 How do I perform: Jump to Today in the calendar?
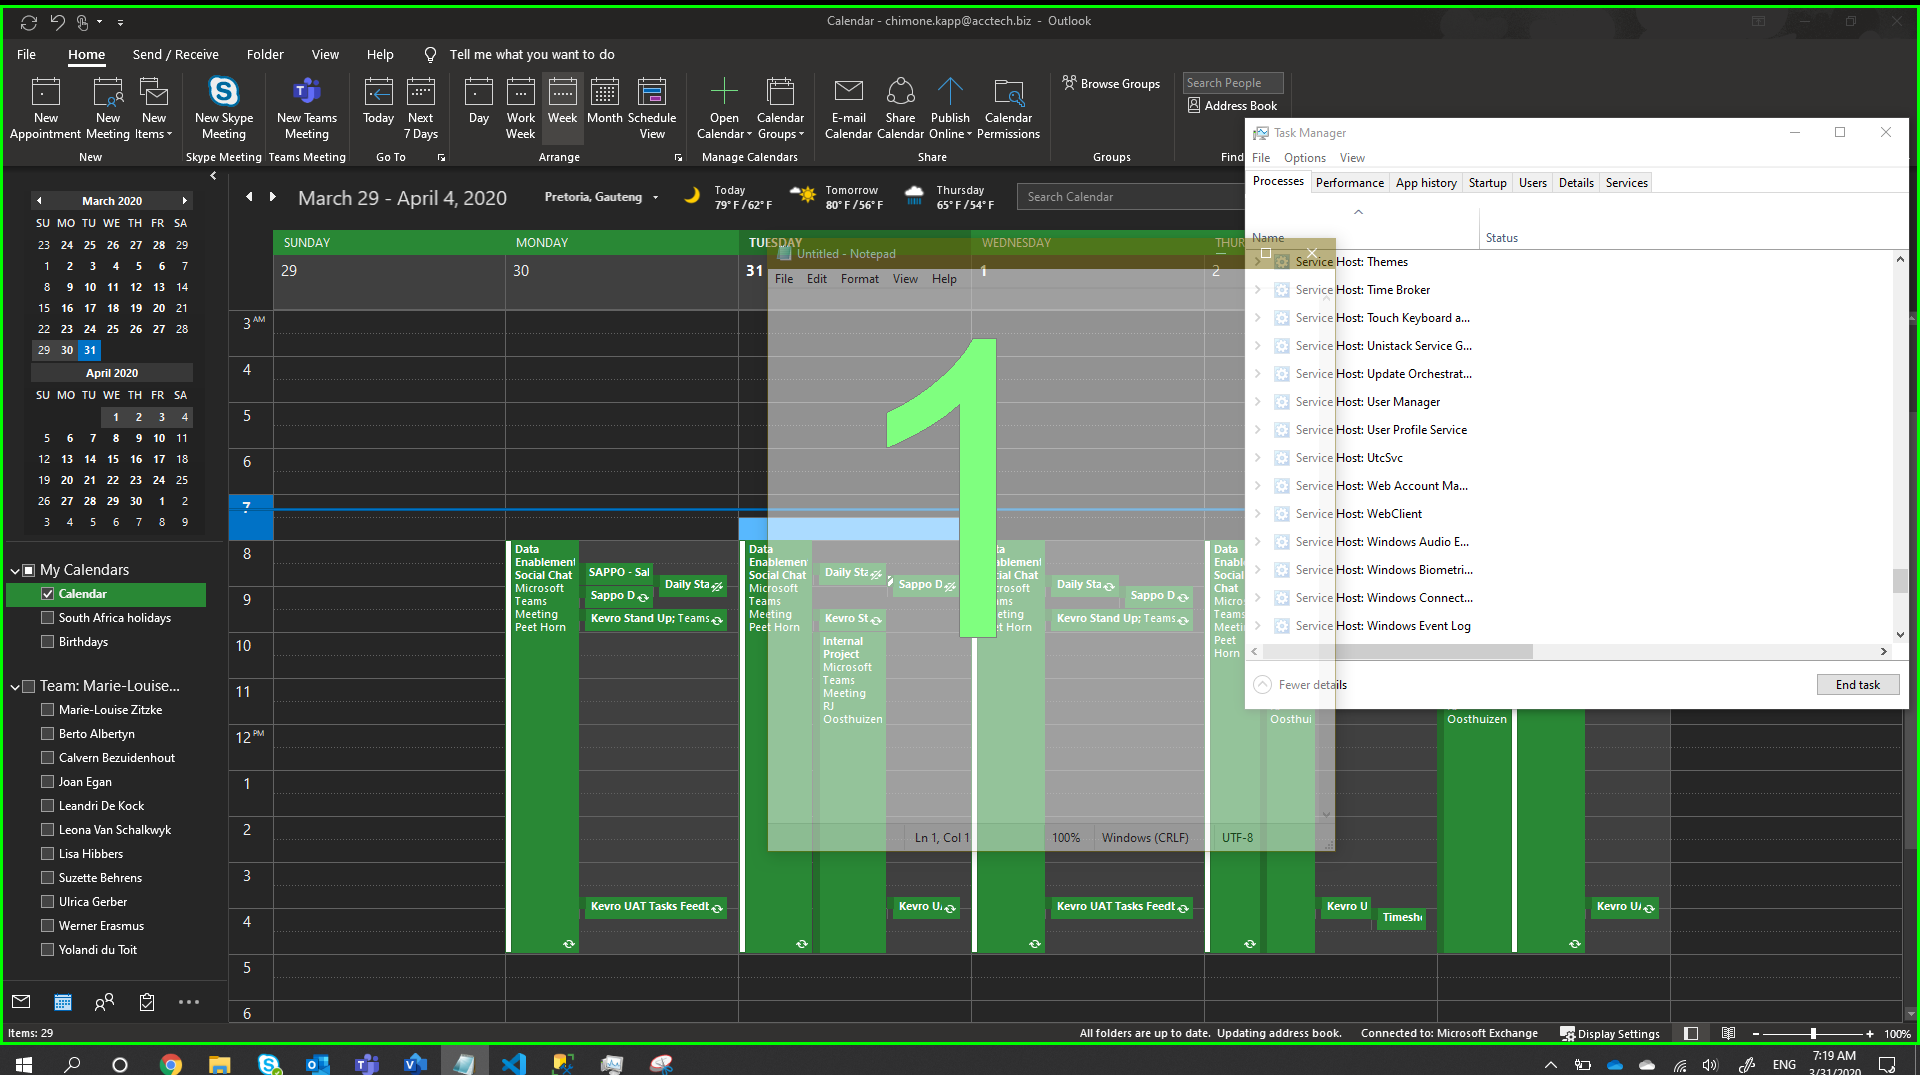[378, 101]
